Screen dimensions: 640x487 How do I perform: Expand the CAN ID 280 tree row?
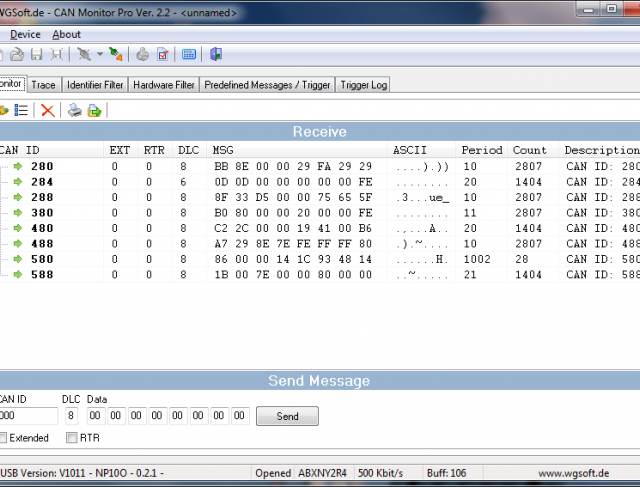coord(4,166)
